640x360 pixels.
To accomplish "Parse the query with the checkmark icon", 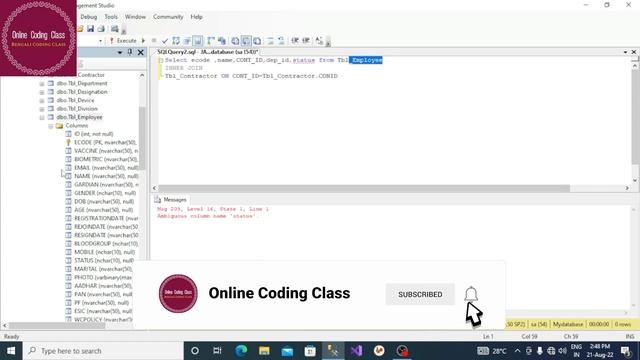I will (x=164, y=40).
